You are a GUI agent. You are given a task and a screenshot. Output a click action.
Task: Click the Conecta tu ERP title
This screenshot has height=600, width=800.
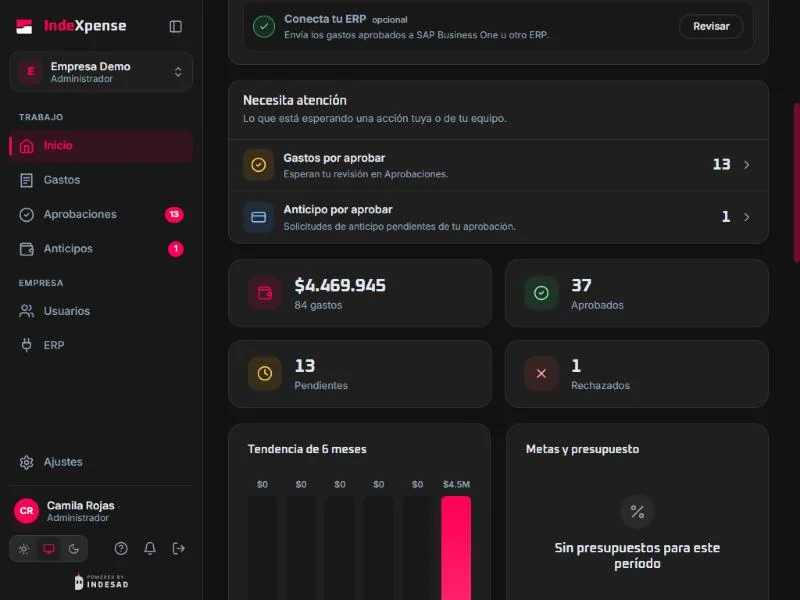click(325, 19)
